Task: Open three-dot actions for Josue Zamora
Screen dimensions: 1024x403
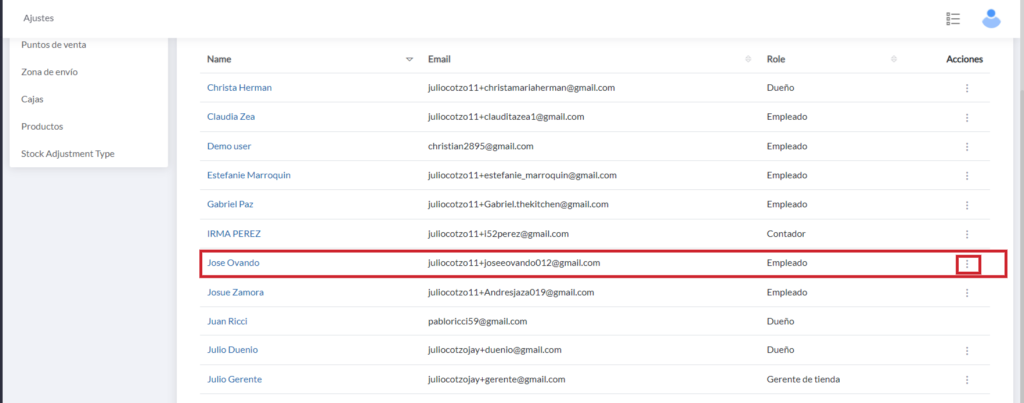Action: click(967, 293)
